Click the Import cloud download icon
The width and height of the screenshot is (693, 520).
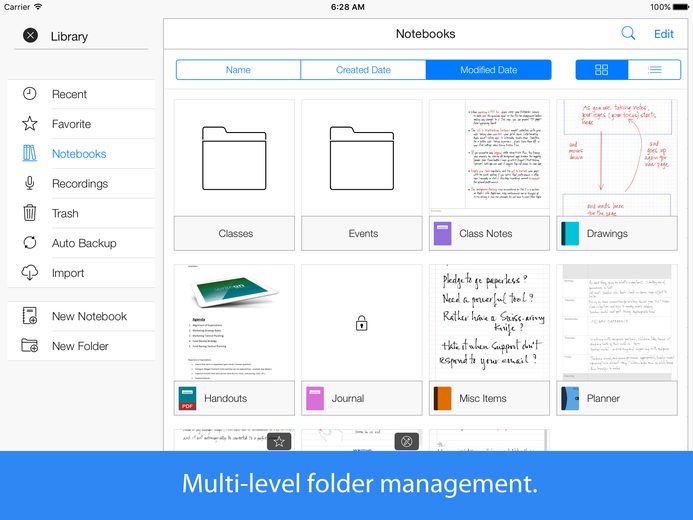pyautogui.click(x=30, y=273)
